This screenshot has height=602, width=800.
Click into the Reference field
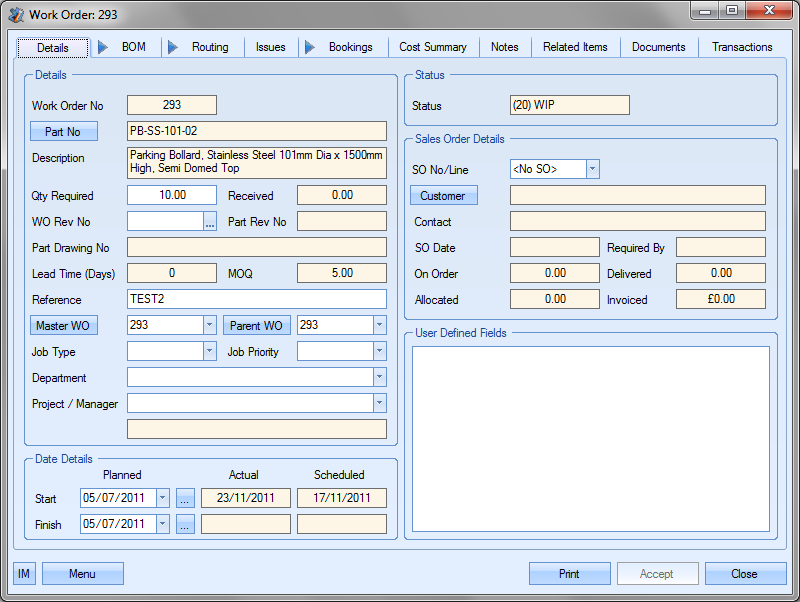256,300
